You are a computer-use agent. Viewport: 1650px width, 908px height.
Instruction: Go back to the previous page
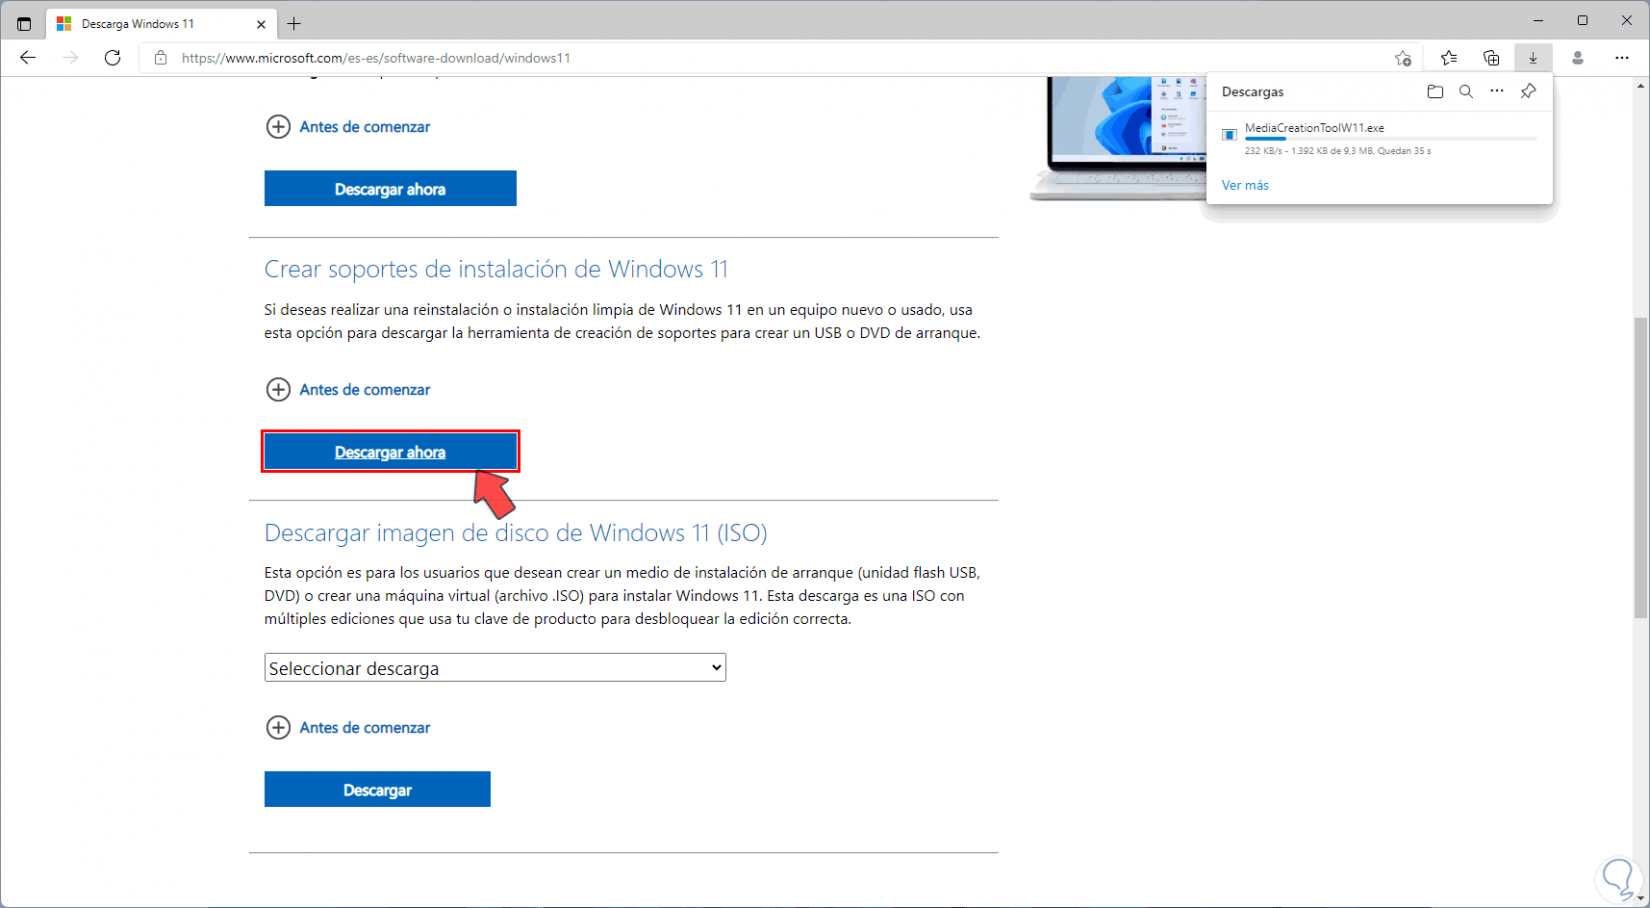click(x=28, y=58)
